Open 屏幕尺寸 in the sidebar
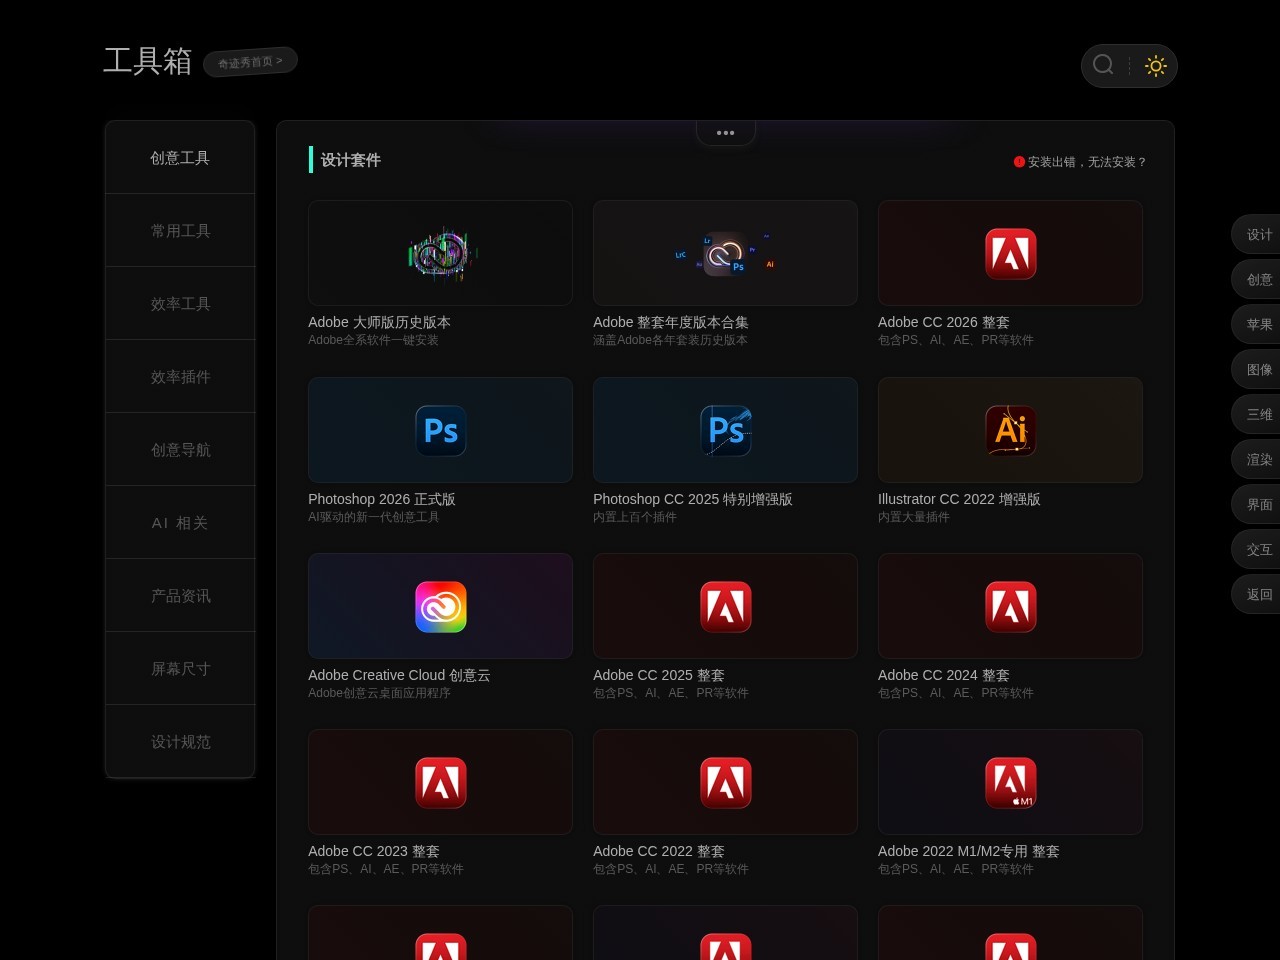This screenshot has height=960, width=1280. click(180, 669)
